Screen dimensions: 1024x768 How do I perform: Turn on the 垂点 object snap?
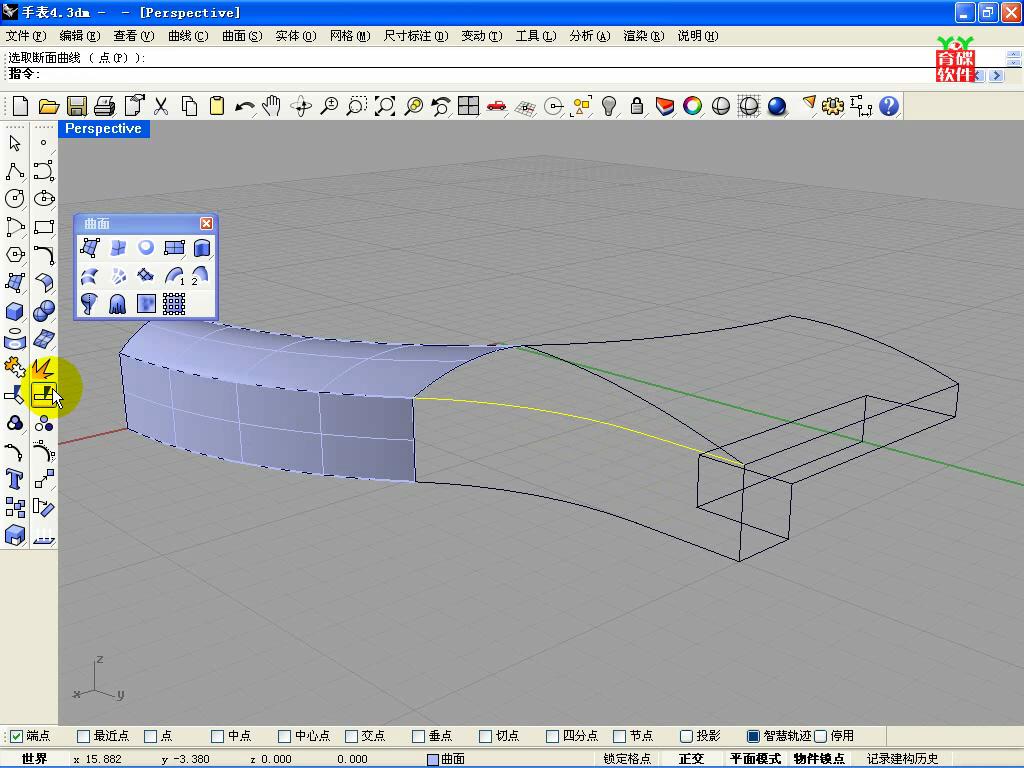pos(419,736)
